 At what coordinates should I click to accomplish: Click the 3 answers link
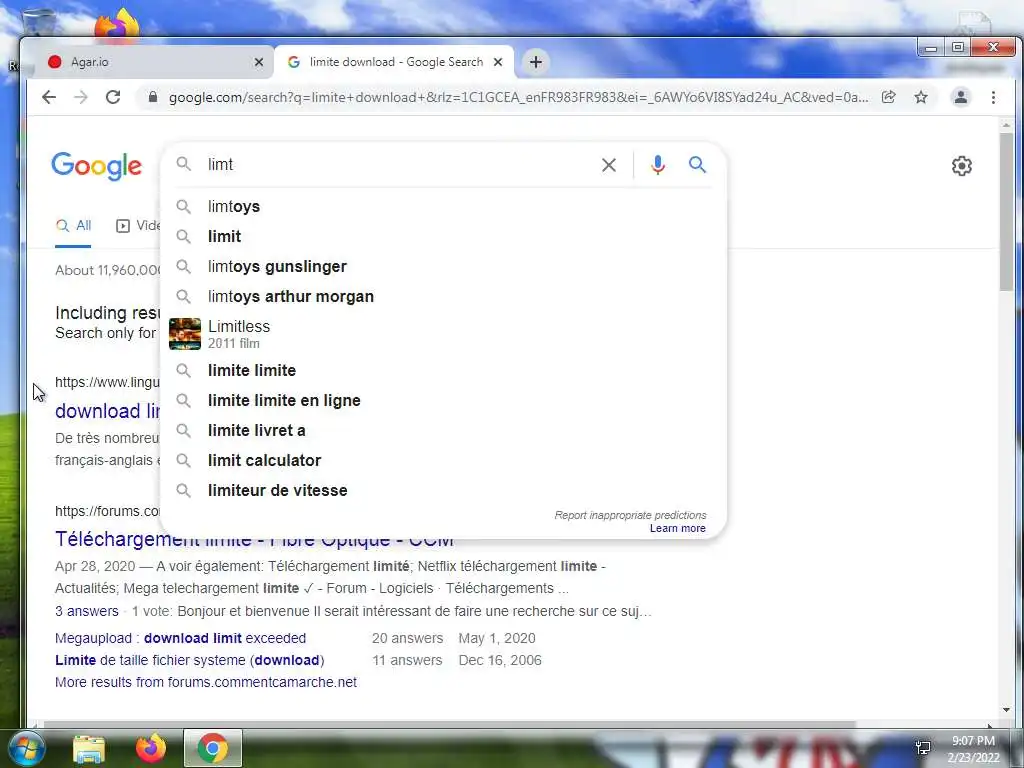pyautogui.click(x=87, y=611)
